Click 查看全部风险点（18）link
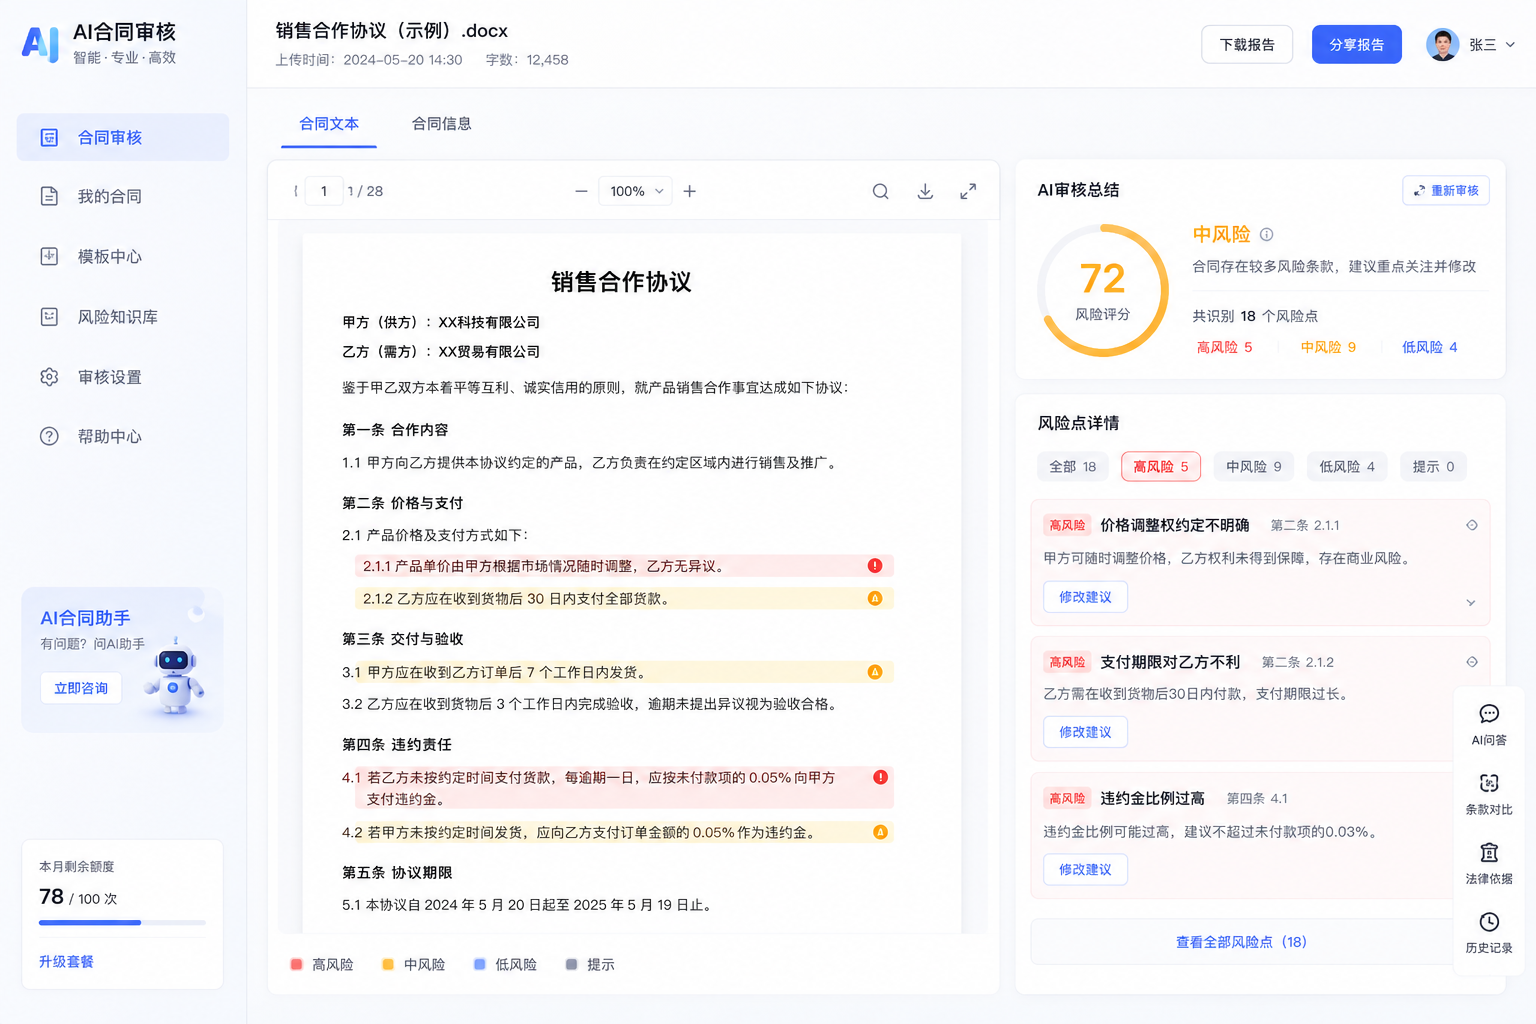The height and width of the screenshot is (1024, 1536). pos(1241,942)
